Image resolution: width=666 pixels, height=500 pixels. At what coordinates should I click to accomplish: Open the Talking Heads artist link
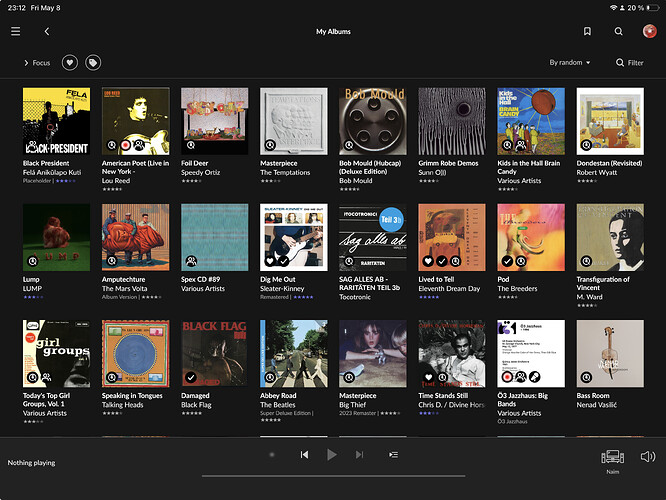122,405
